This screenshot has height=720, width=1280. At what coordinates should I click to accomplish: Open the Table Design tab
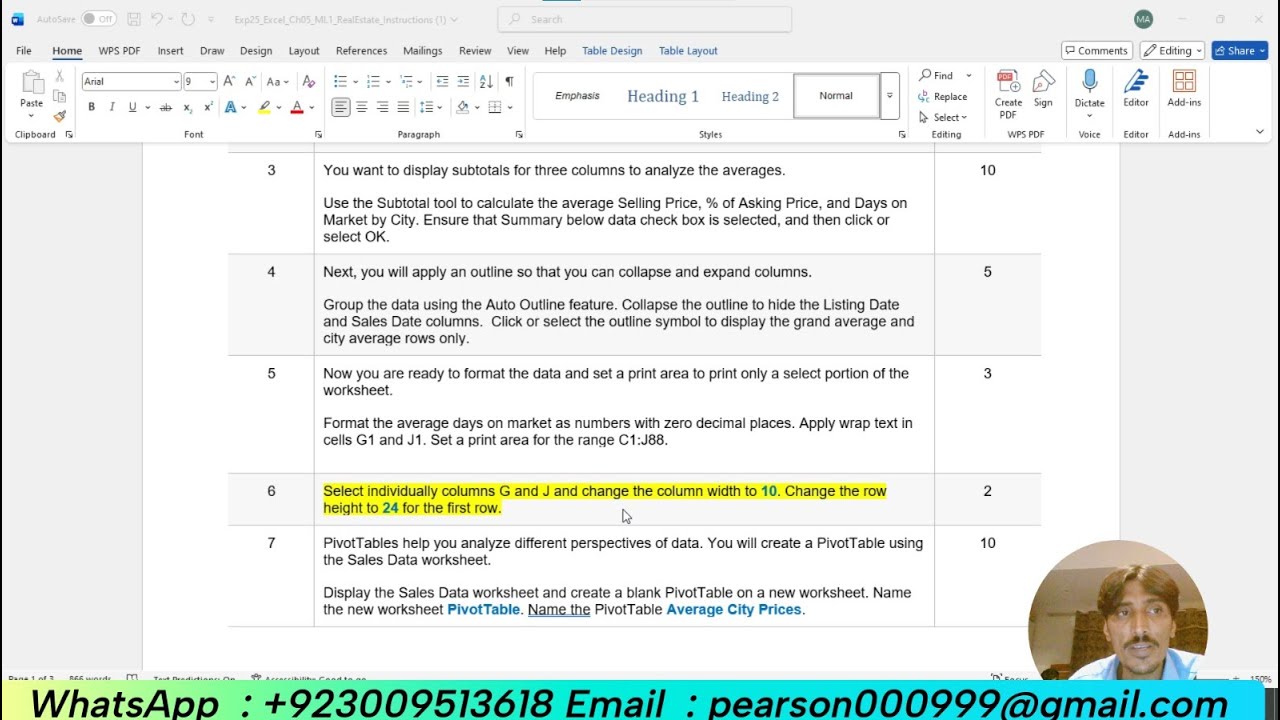(x=612, y=51)
